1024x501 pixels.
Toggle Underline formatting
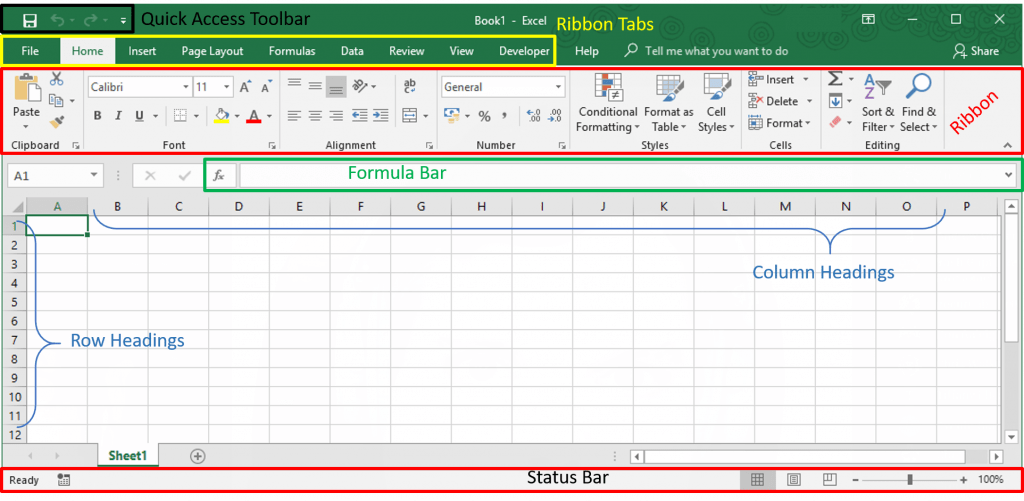click(x=139, y=116)
